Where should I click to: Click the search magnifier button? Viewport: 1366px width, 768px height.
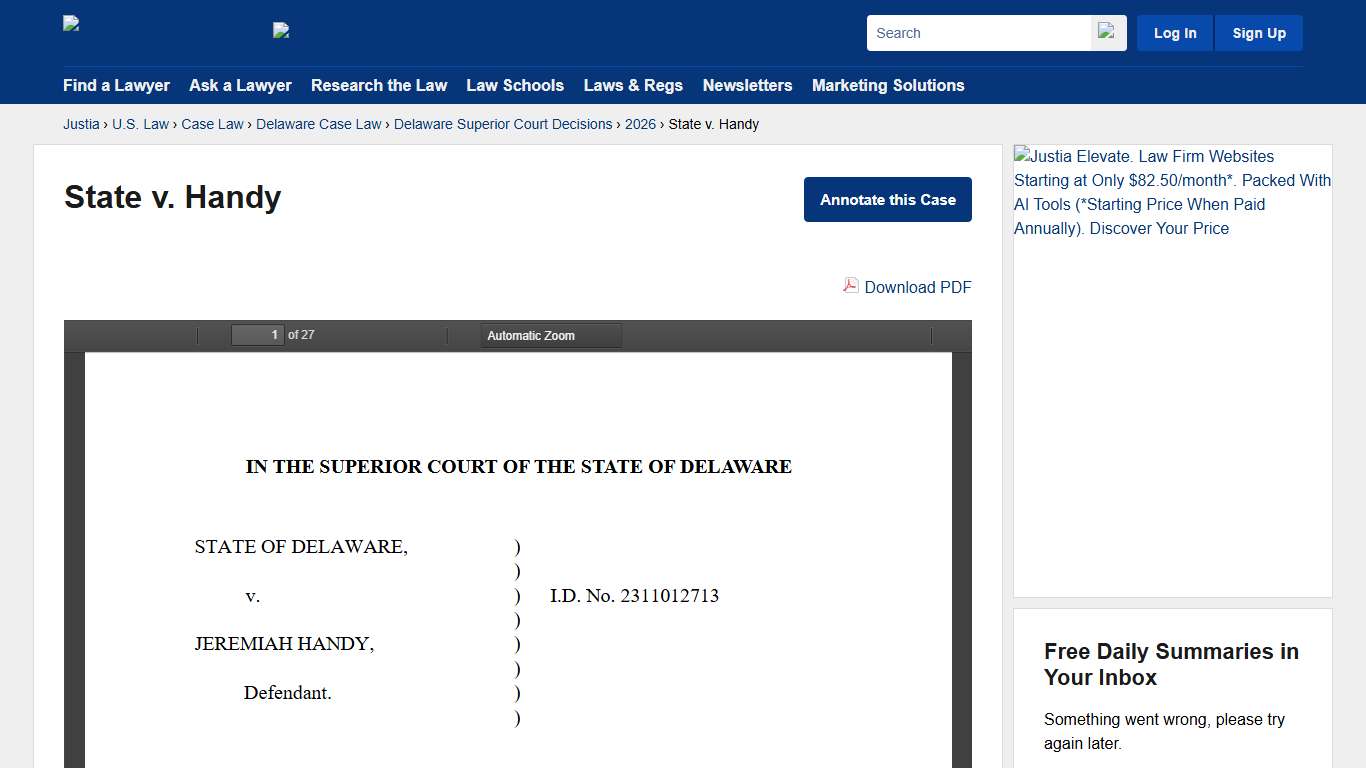tap(1107, 32)
